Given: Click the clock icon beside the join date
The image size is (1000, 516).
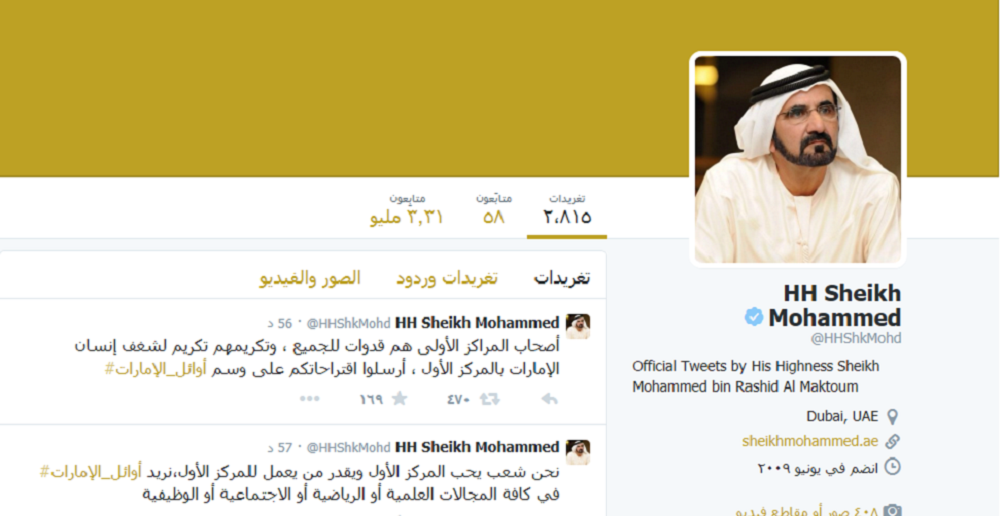Looking at the screenshot, I should coord(892,468).
